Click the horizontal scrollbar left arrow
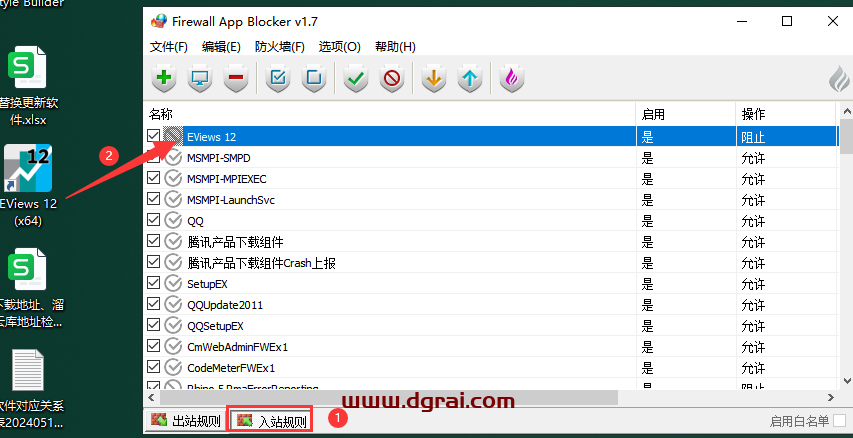This screenshot has height=438, width=853. pyautogui.click(x=151, y=398)
